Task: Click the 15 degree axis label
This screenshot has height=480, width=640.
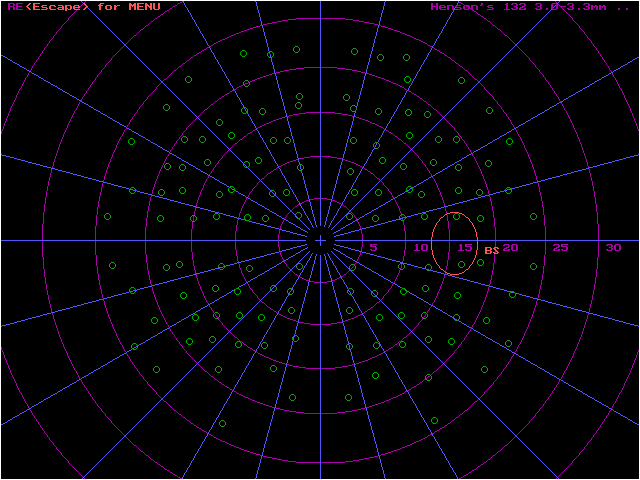Action: (x=465, y=248)
